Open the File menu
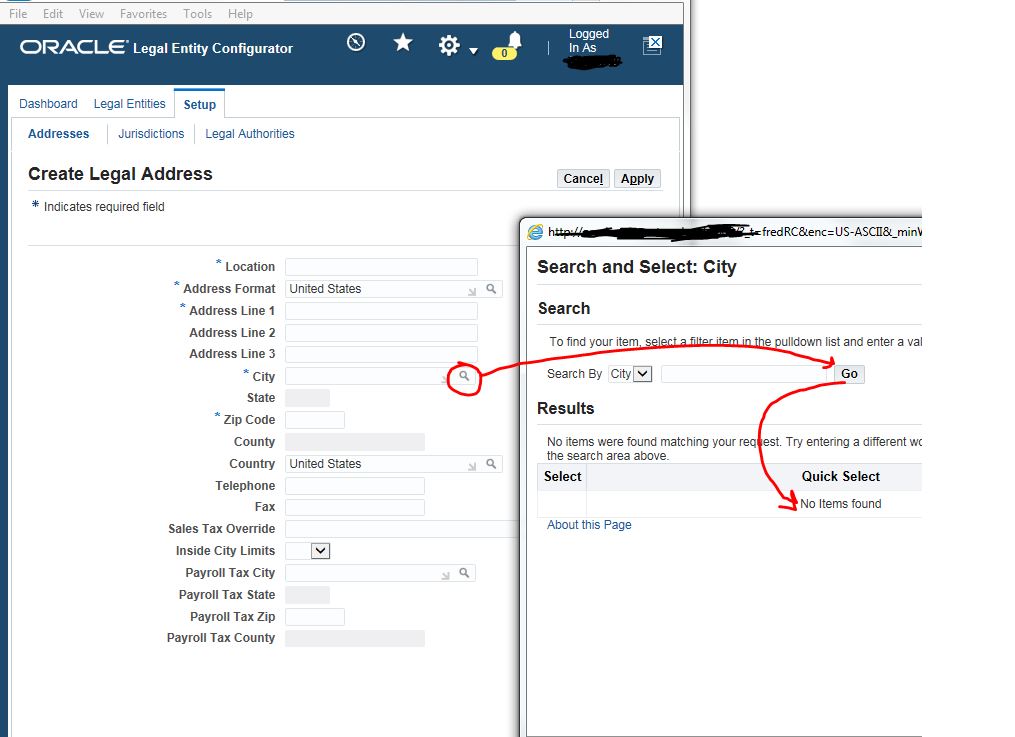 (x=18, y=14)
